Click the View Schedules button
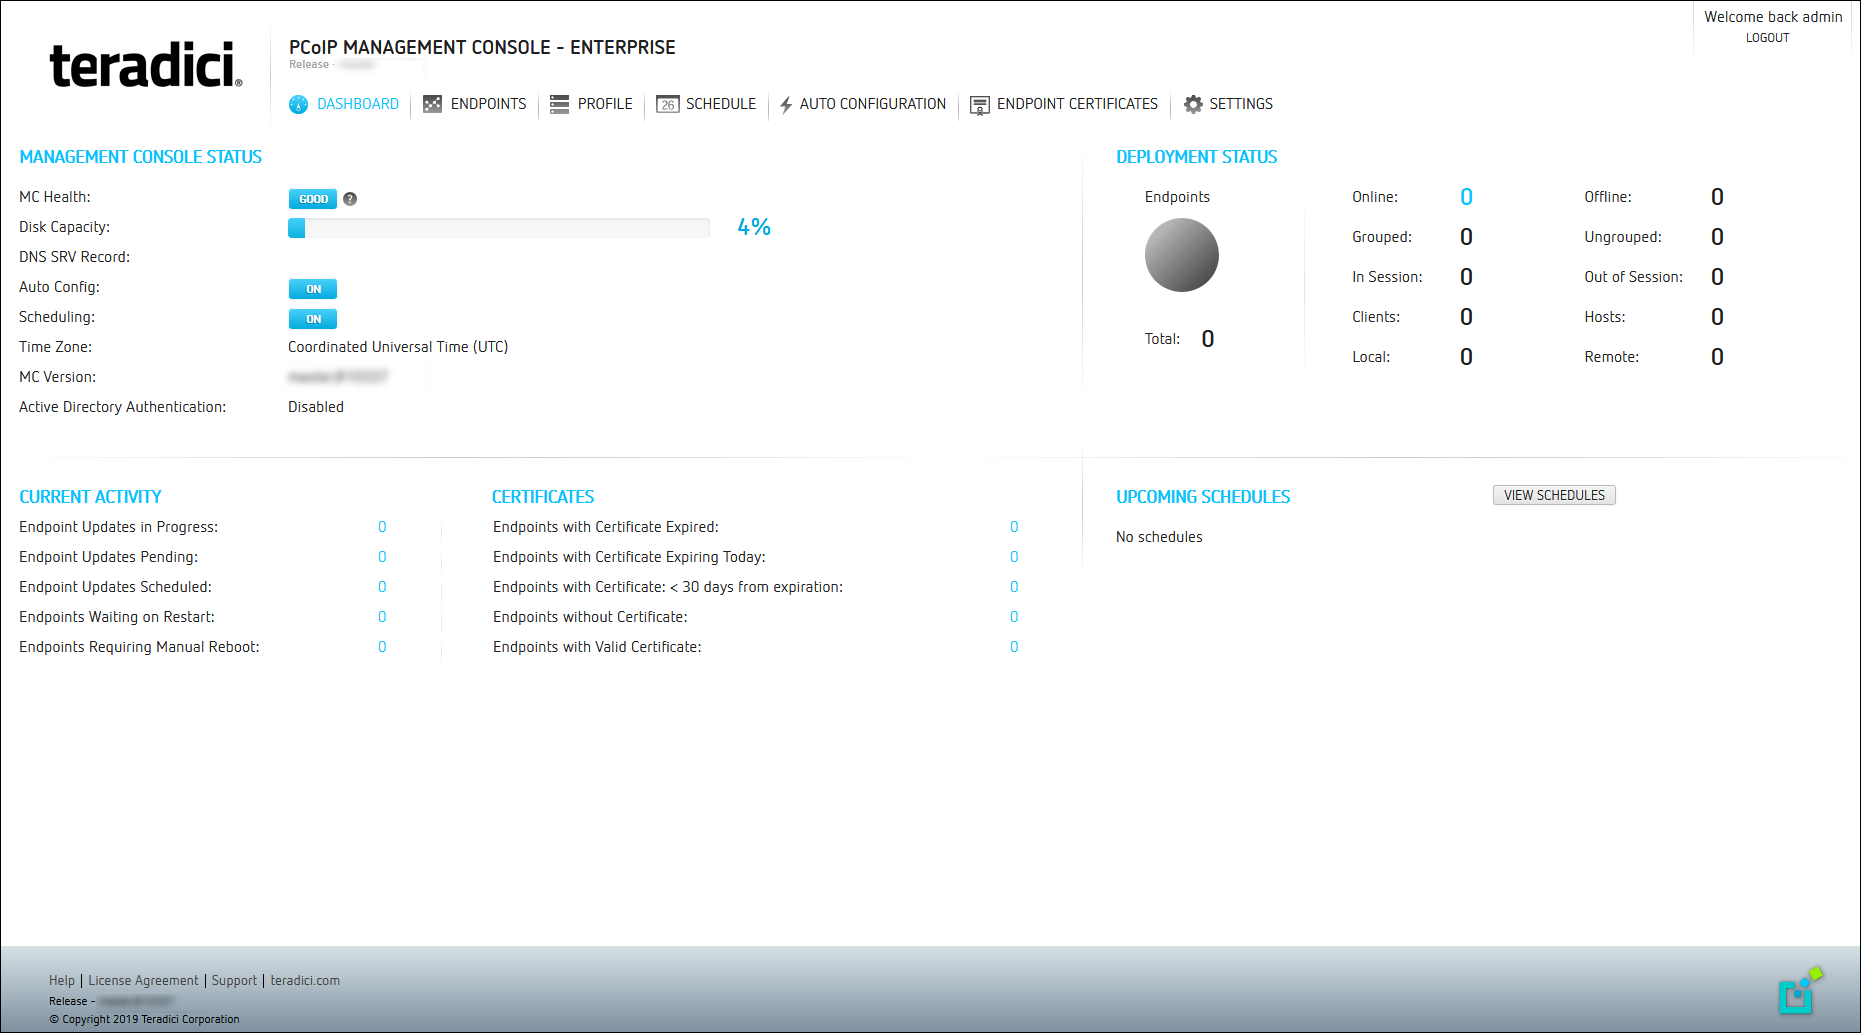The height and width of the screenshot is (1033, 1861). (x=1554, y=495)
